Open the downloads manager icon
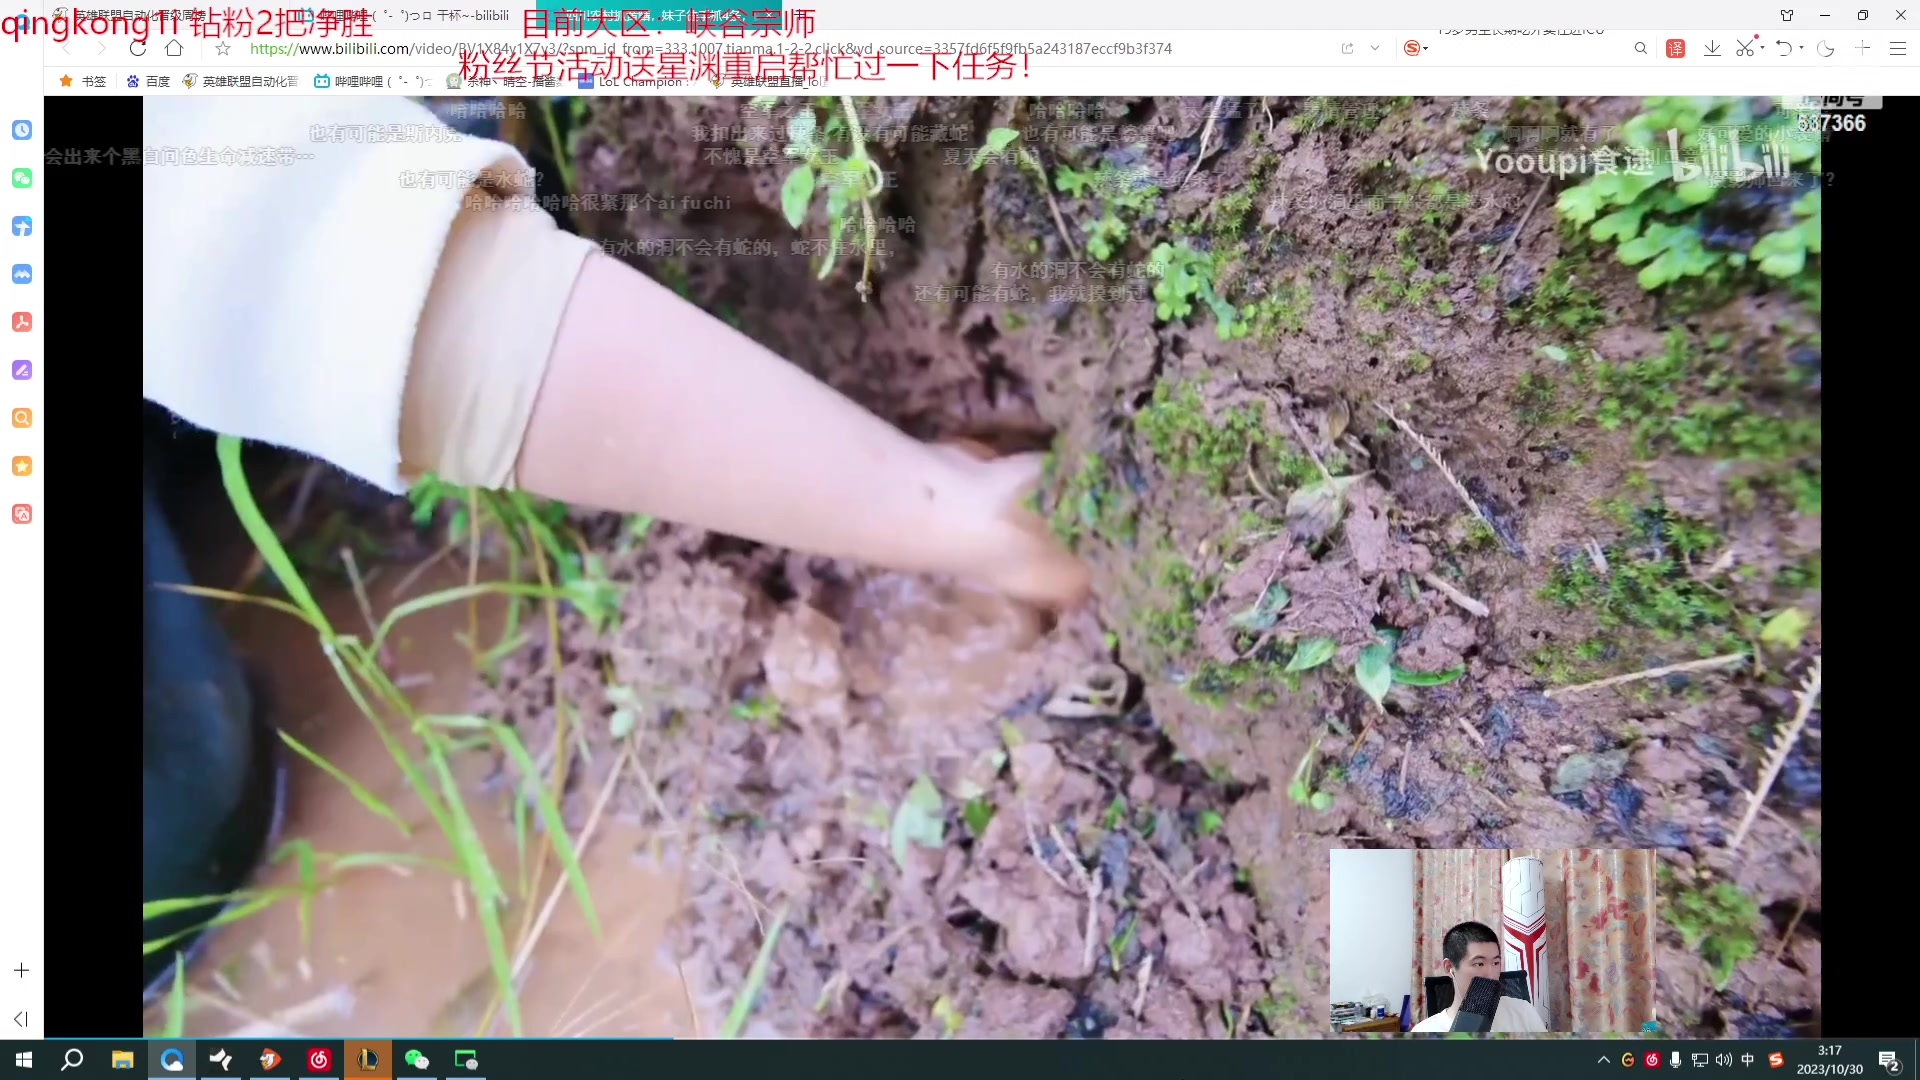The image size is (1920, 1080). point(1712,48)
